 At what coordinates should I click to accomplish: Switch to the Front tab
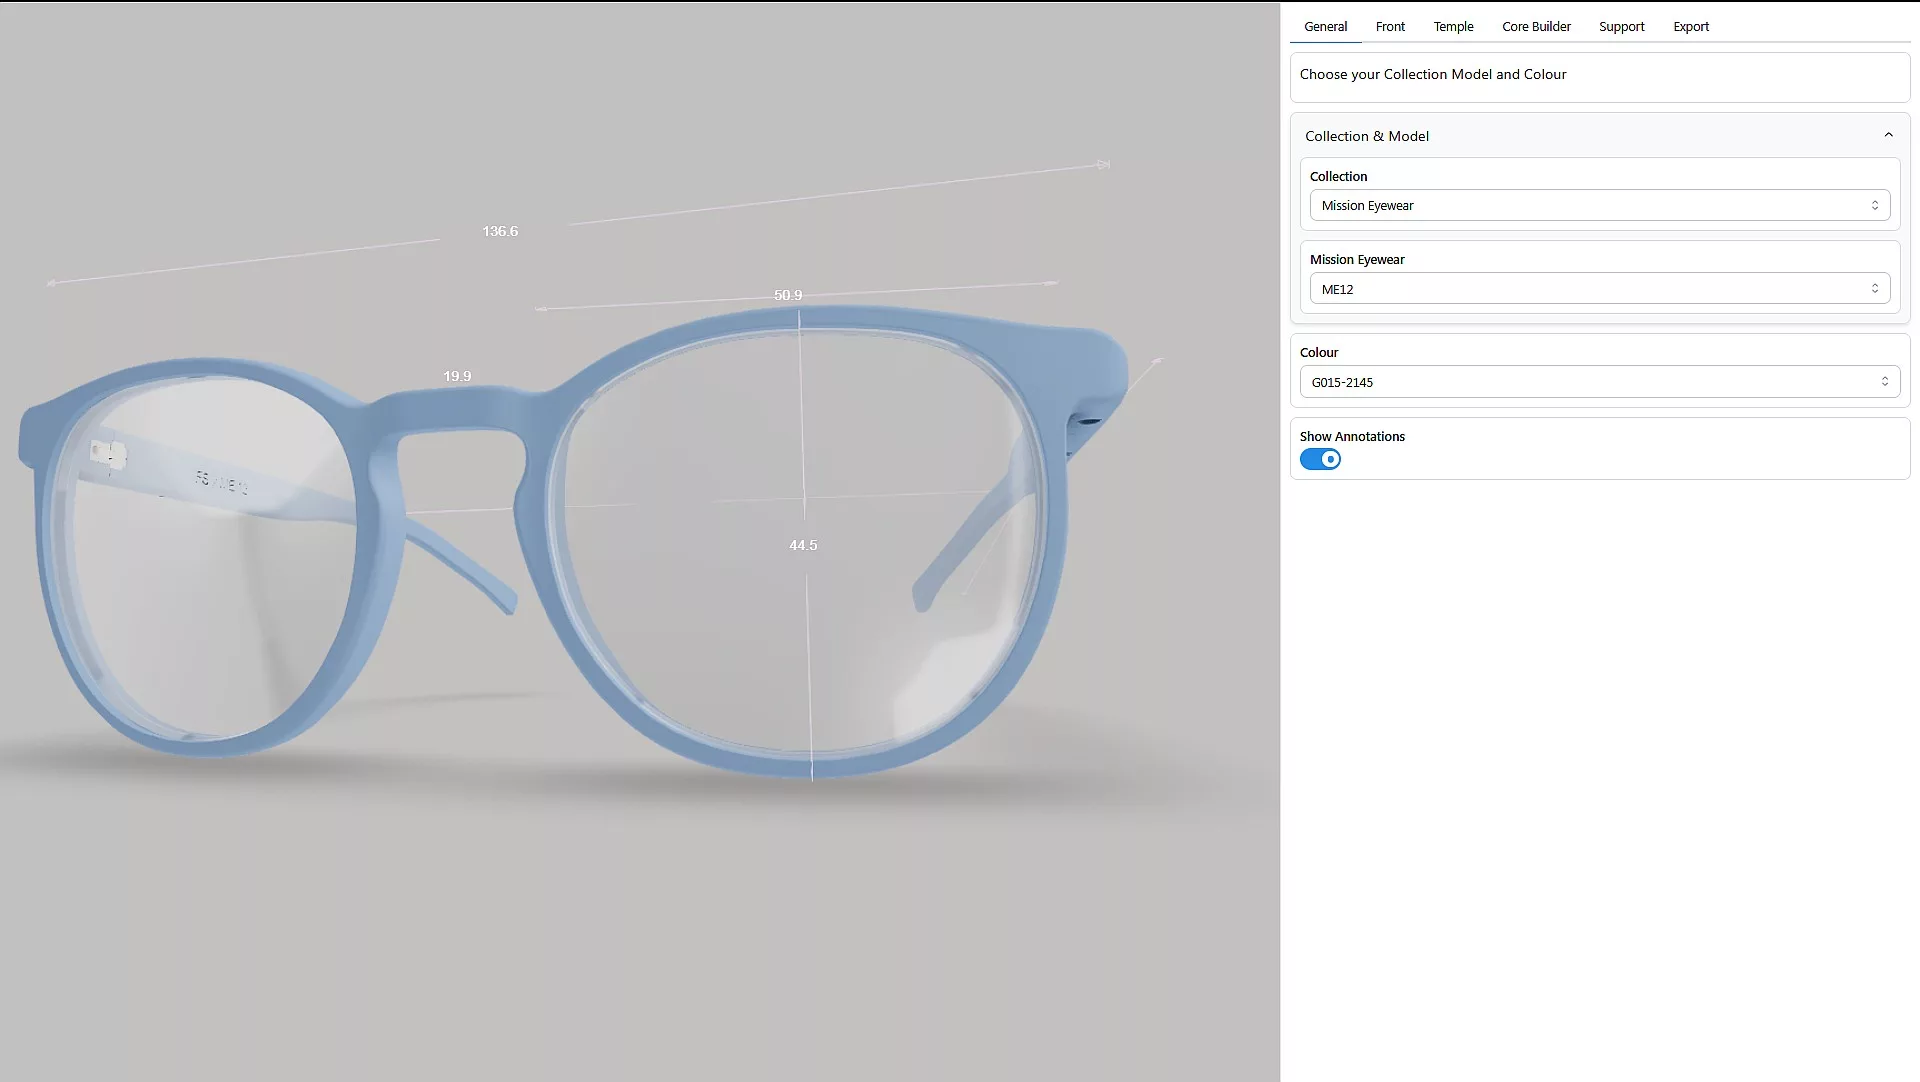pyautogui.click(x=1389, y=27)
